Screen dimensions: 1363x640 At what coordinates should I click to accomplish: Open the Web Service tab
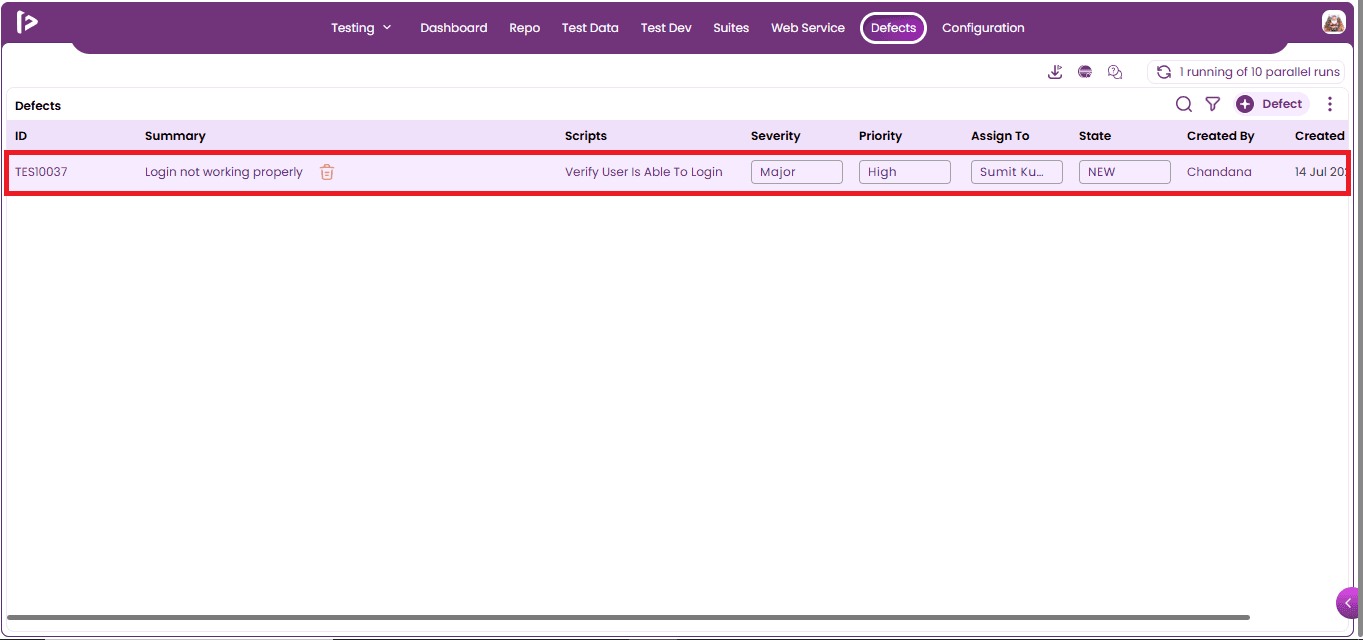click(808, 28)
